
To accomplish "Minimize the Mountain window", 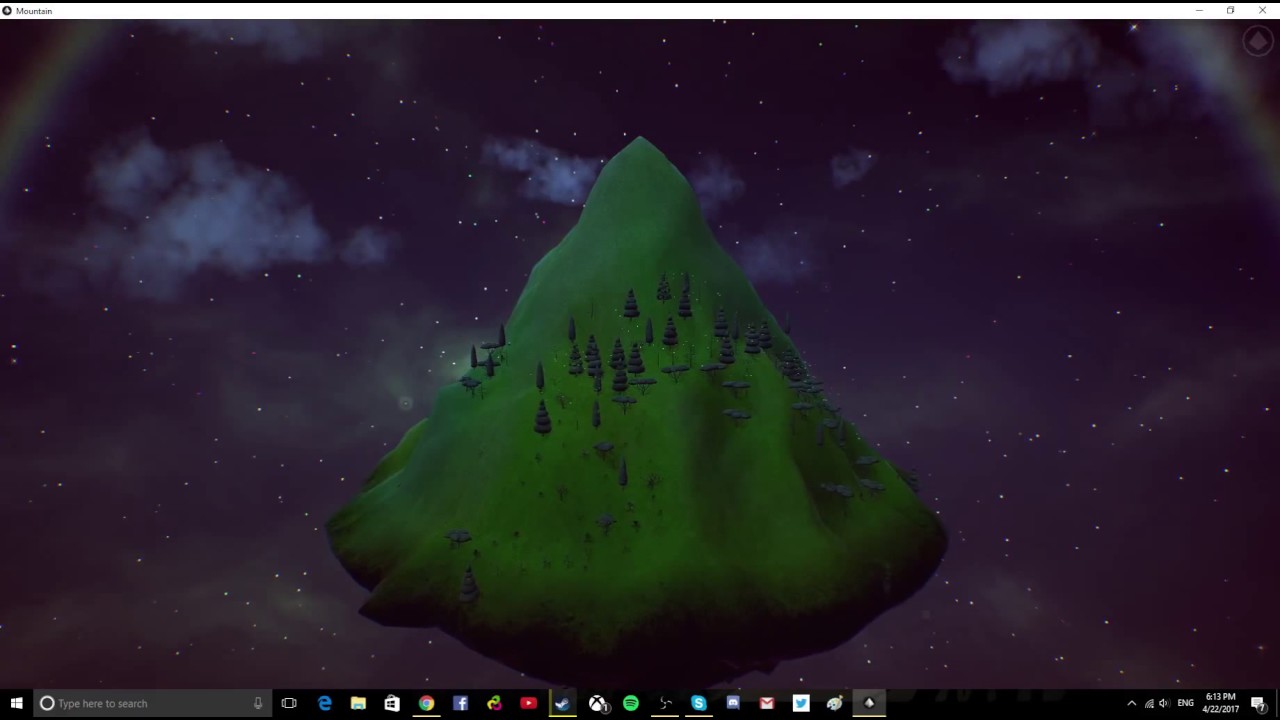I will pyautogui.click(x=1199, y=10).
